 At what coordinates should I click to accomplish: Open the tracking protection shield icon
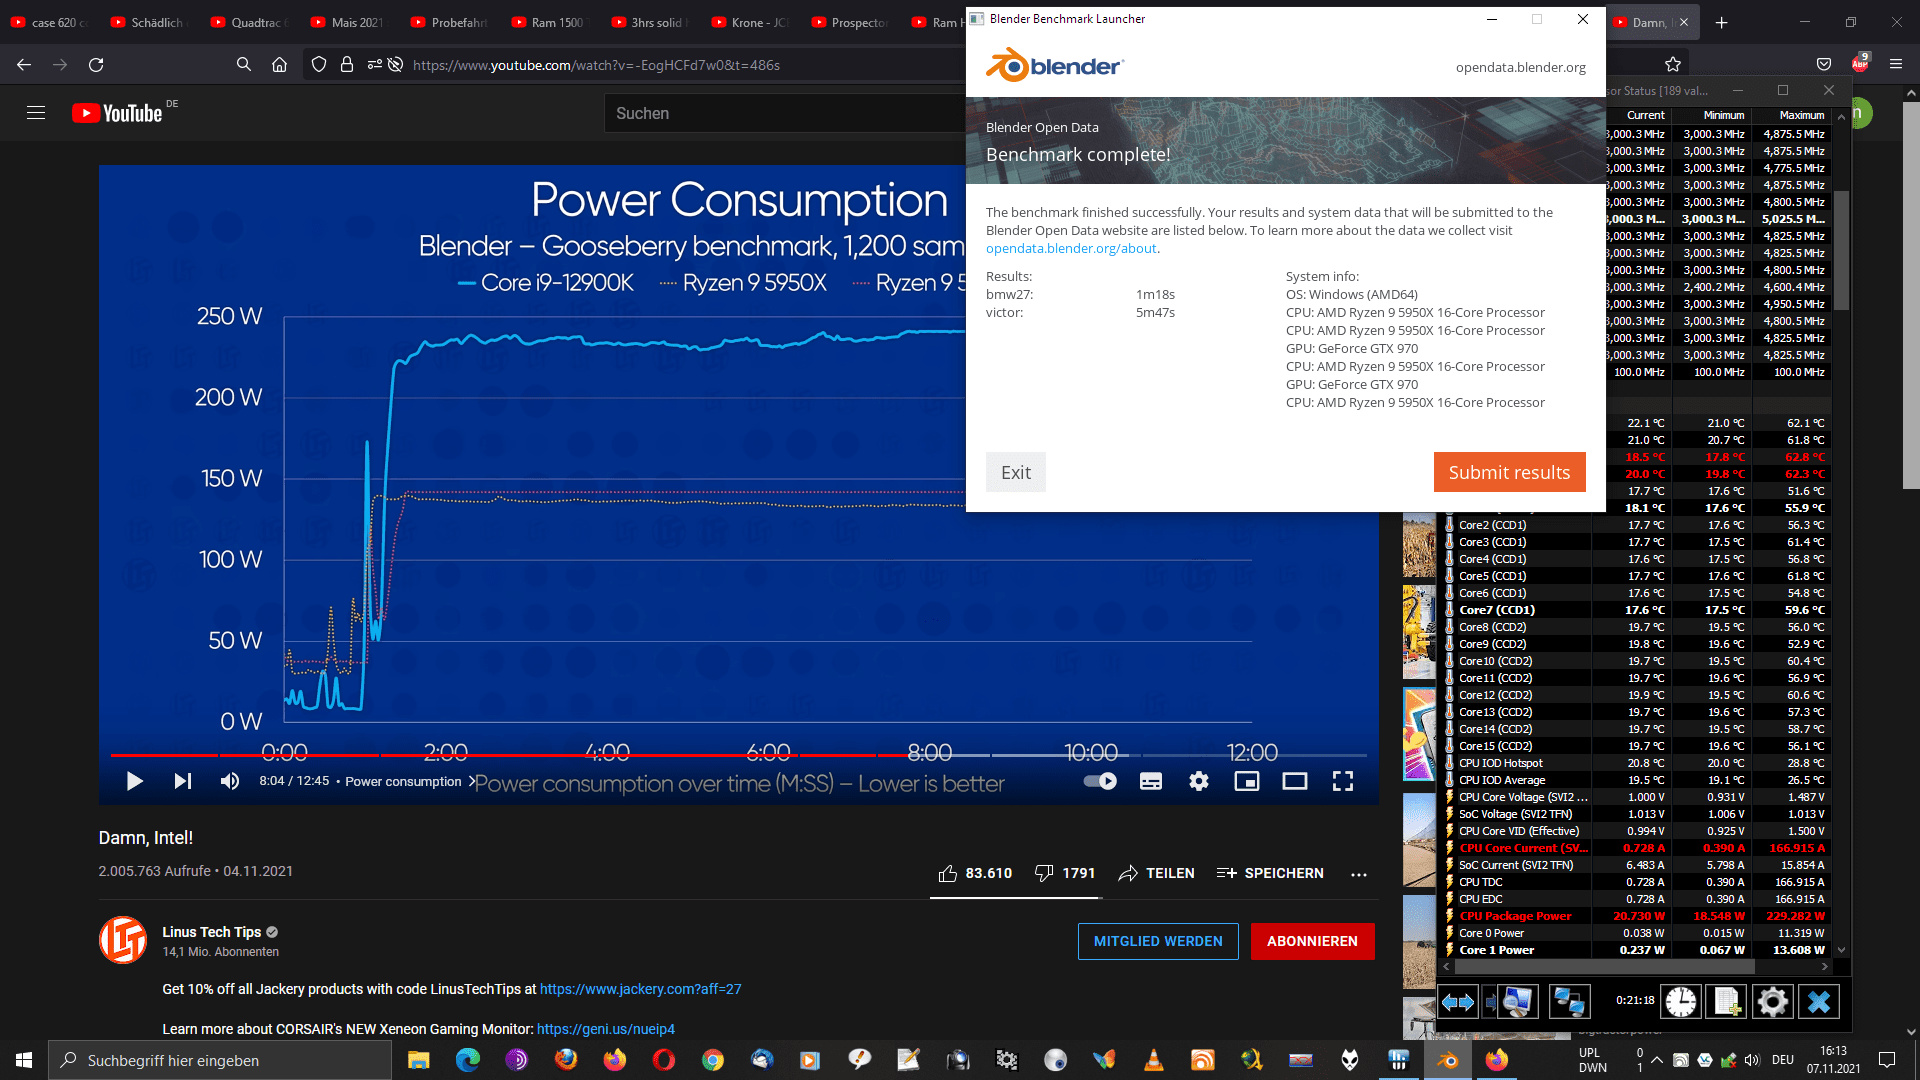pos(318,65)
